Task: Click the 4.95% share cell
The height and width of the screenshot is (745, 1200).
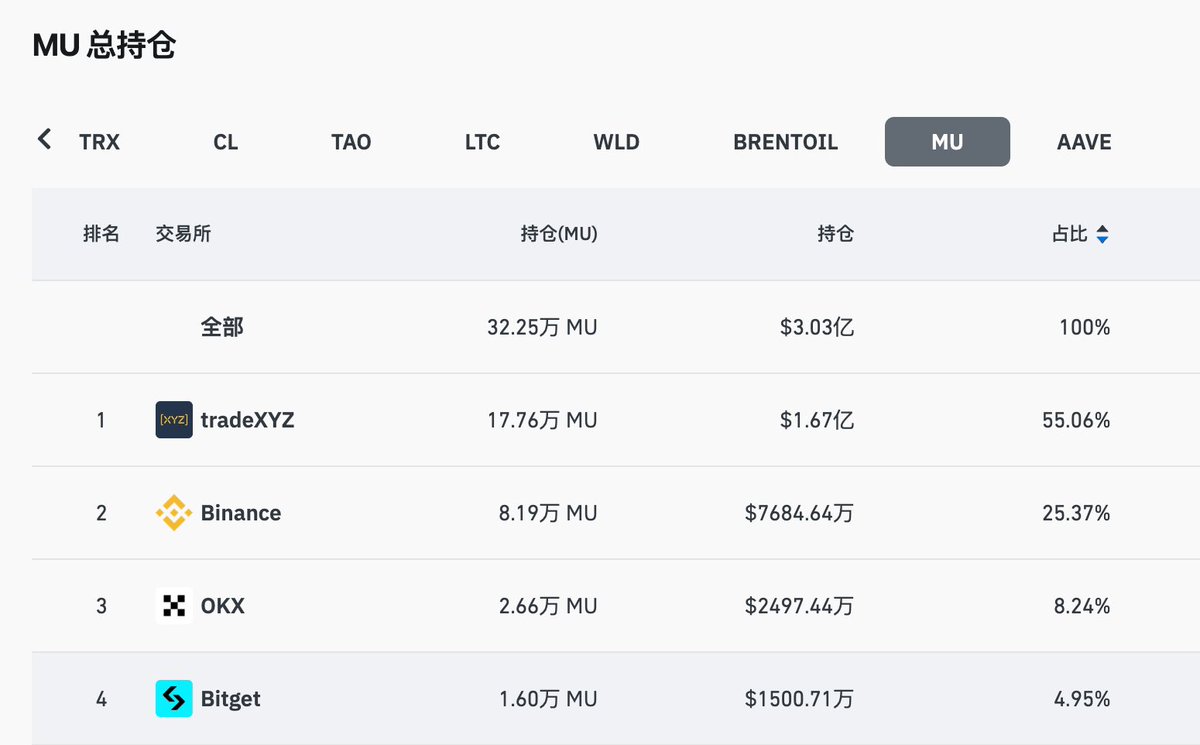Action: point(1082,699)
